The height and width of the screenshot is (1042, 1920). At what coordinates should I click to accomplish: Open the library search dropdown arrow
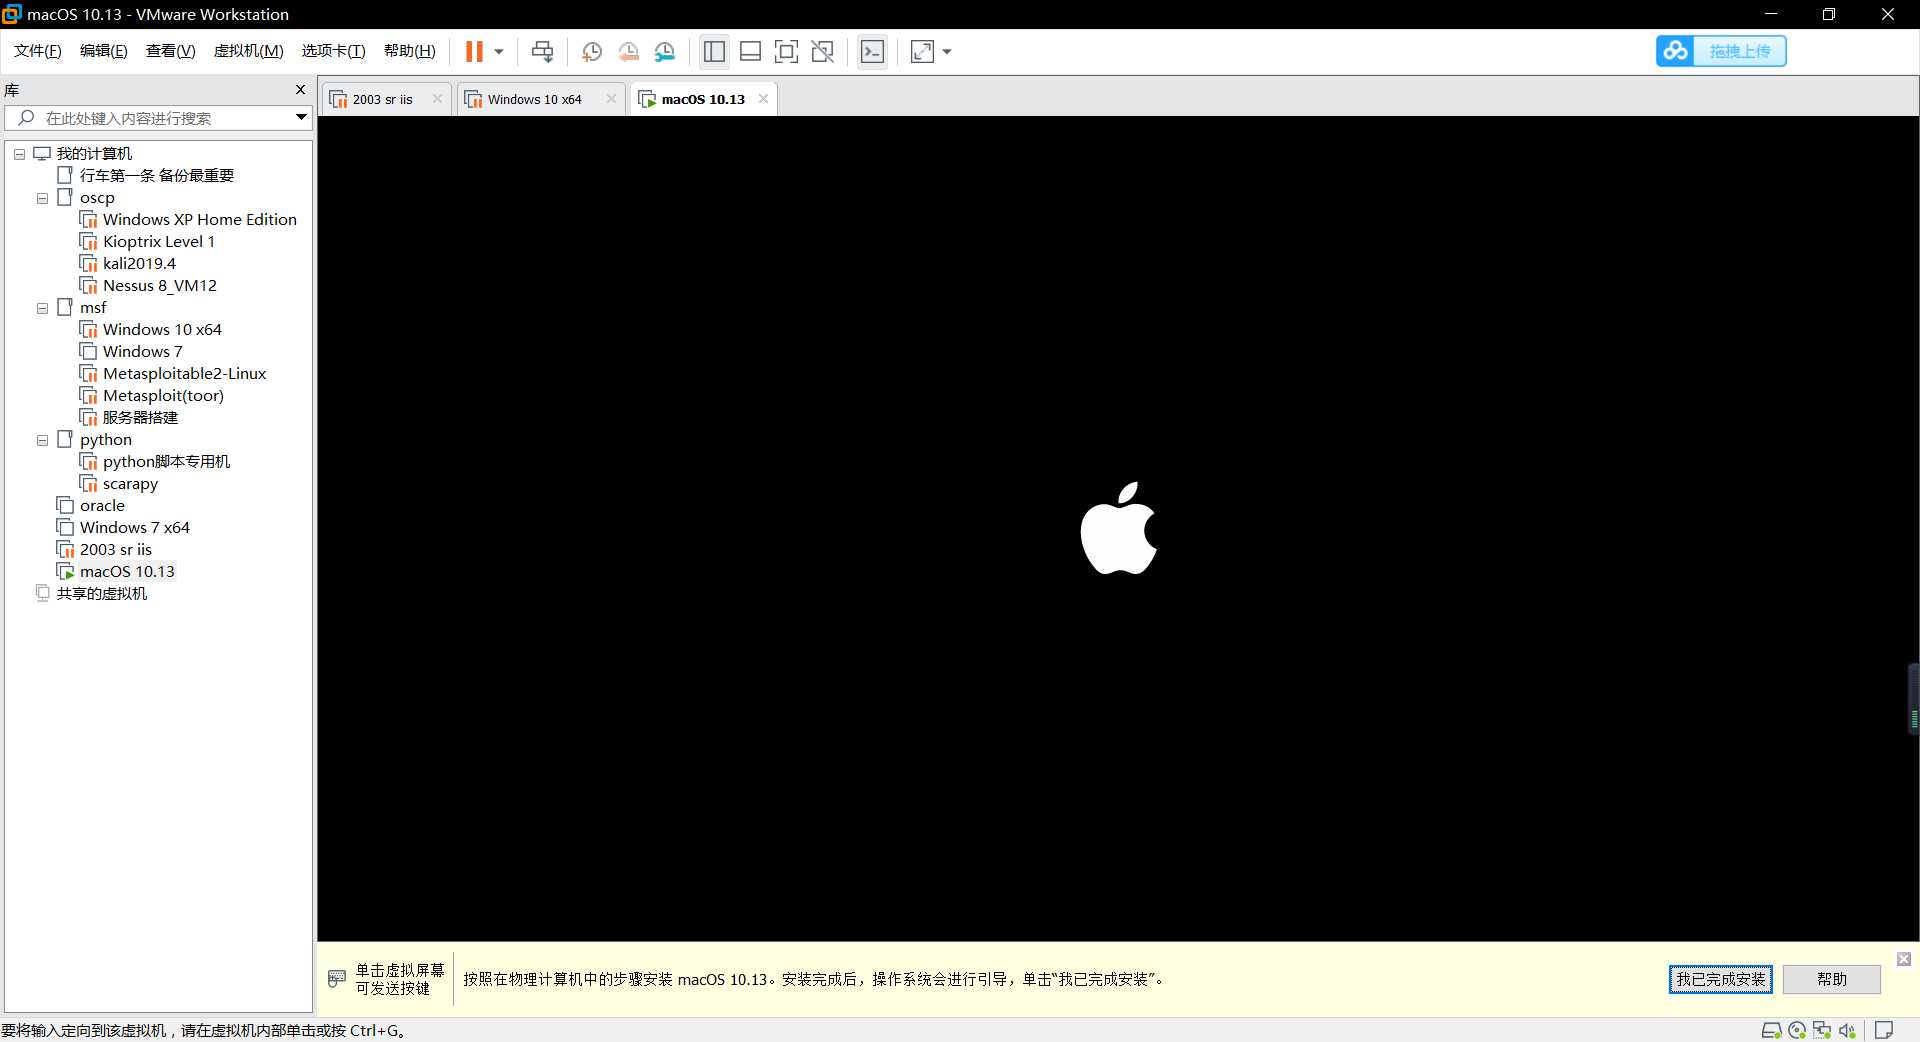coord(301,118)
